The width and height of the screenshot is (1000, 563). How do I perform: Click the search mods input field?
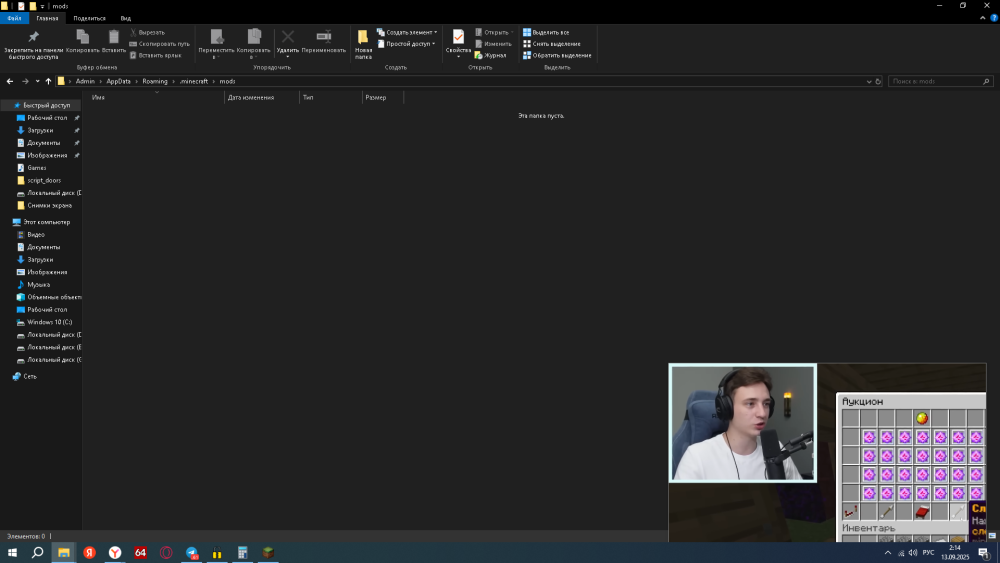[x=940, y=82]
